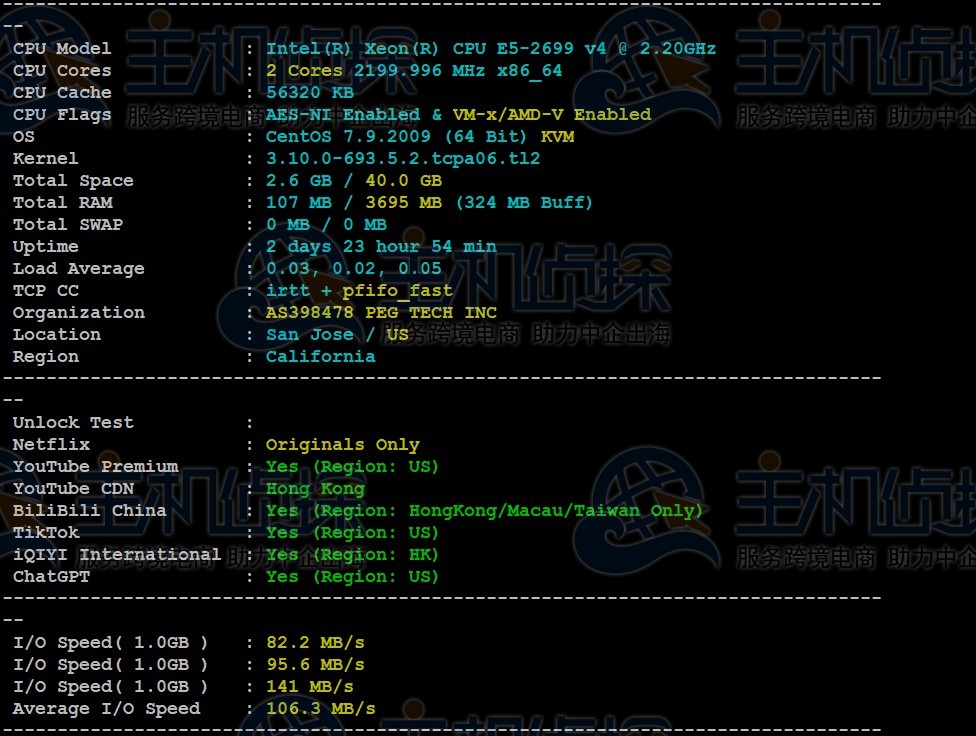Click the 107 MB / 3695 MB RAM value
Image resolution: width=976 pixels, height=736 pixels.
pyautogui.click(x=429, y=202)
